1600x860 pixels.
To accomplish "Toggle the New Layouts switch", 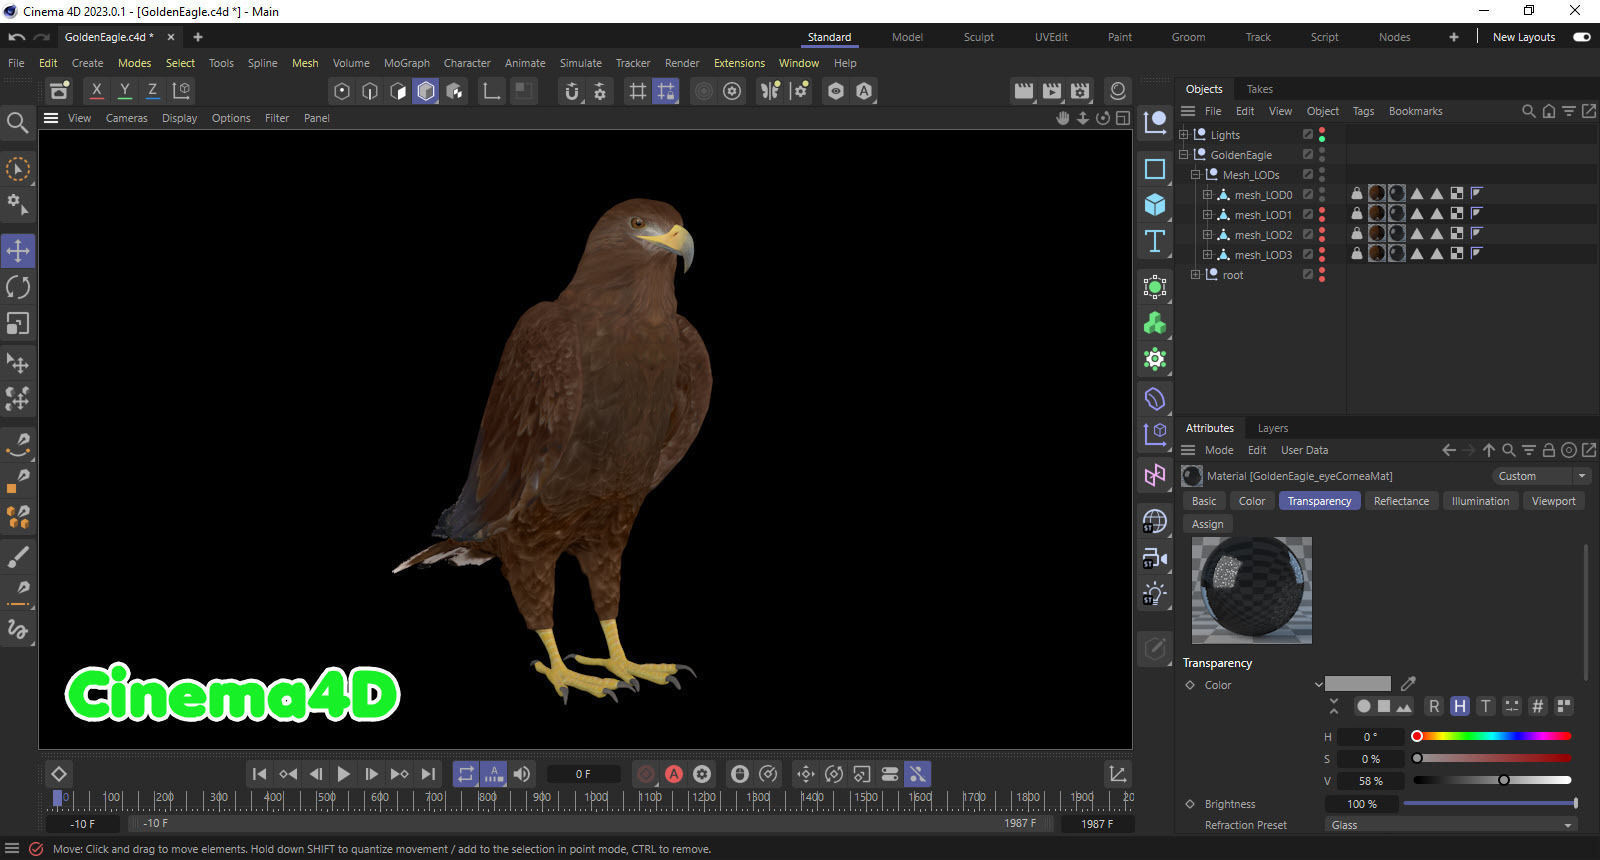I will point(1581,37).
